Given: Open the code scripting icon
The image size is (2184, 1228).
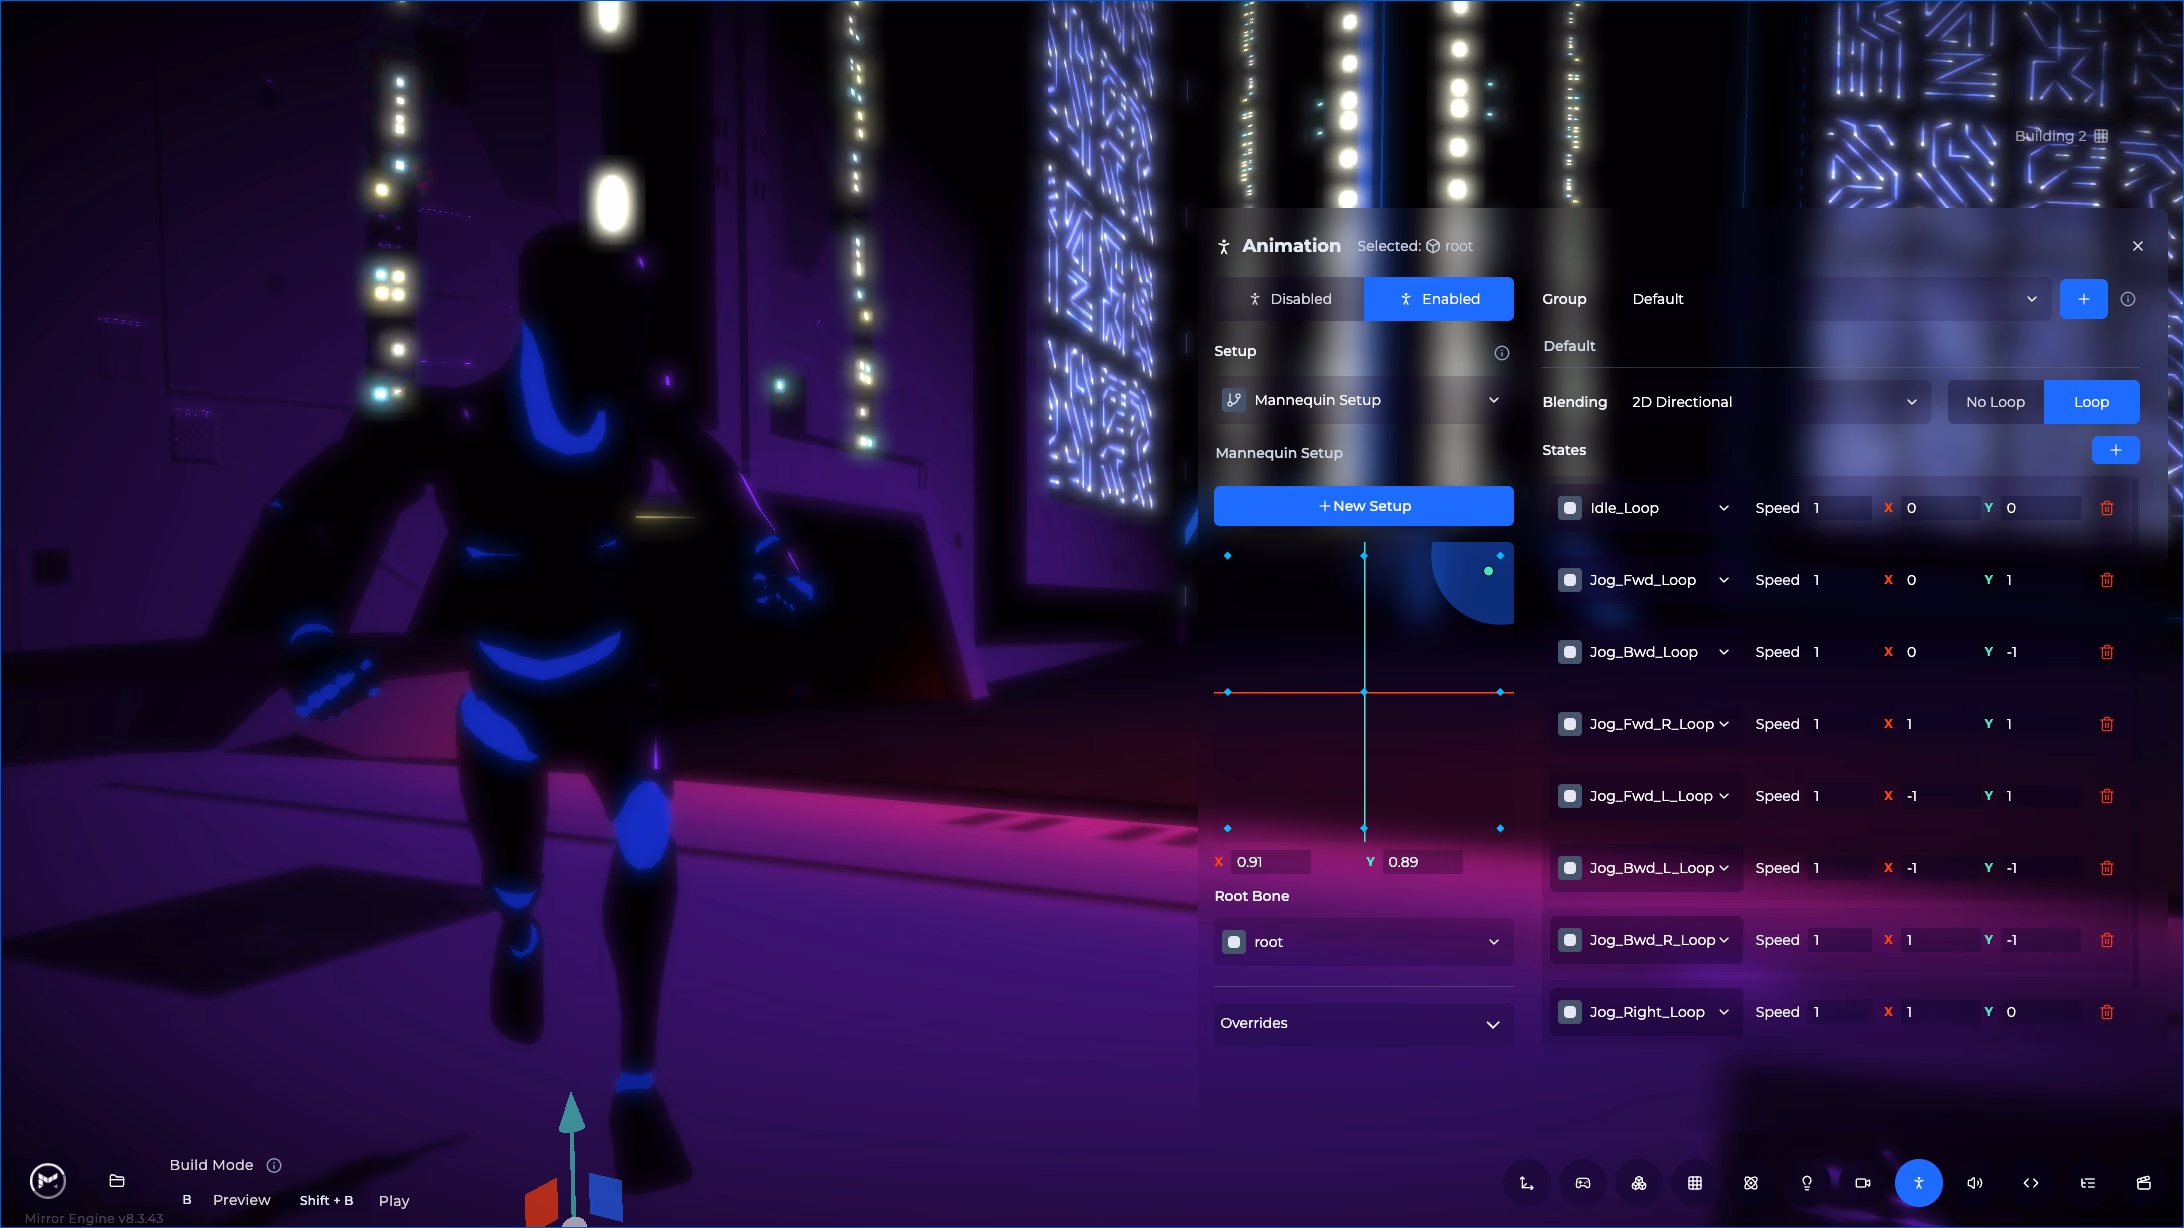Looking at the screenshot, I should coord(2031,1183).
